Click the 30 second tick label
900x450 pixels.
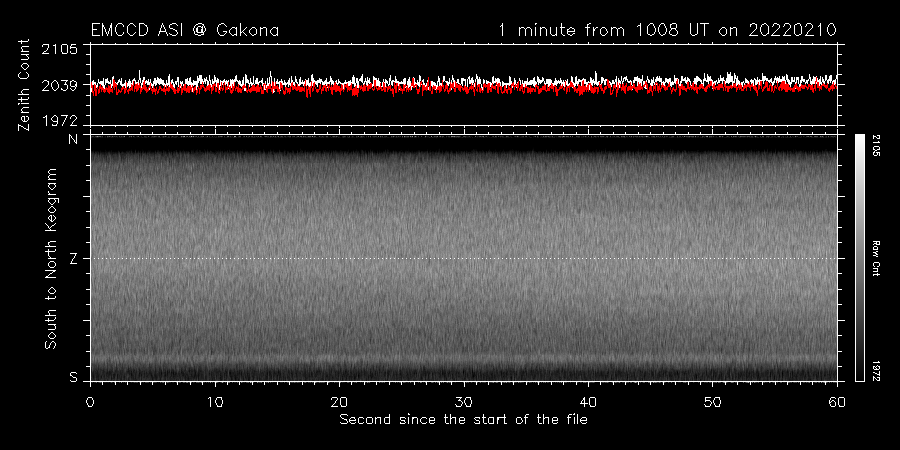[464, 402]
